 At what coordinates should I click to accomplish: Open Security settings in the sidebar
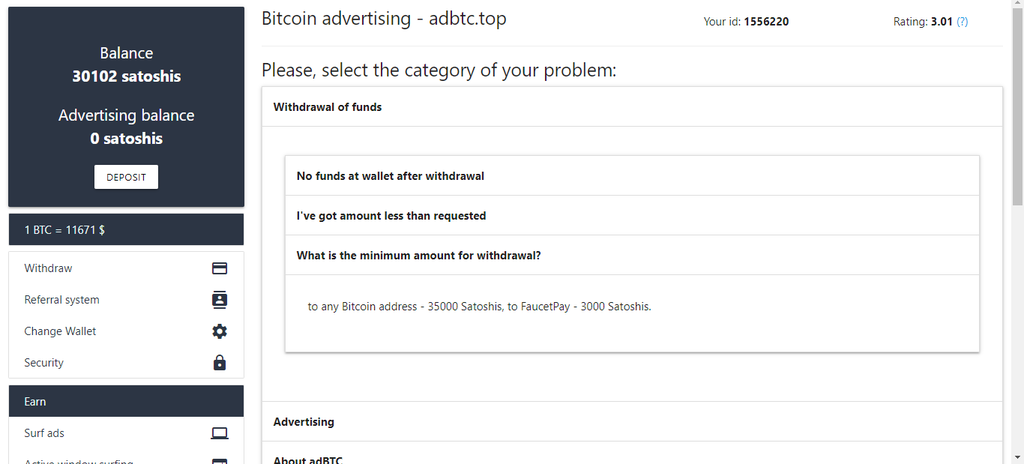coord(126,362)
